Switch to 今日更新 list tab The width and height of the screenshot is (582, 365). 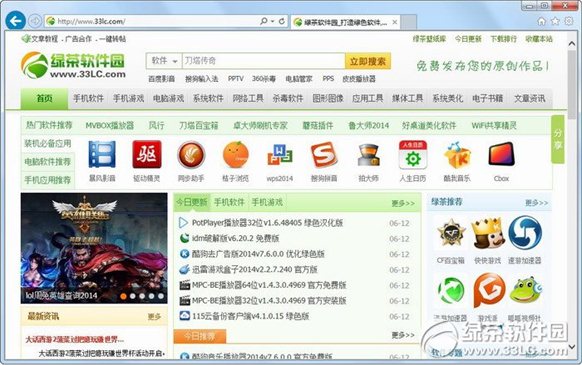[x=192, y=202]
